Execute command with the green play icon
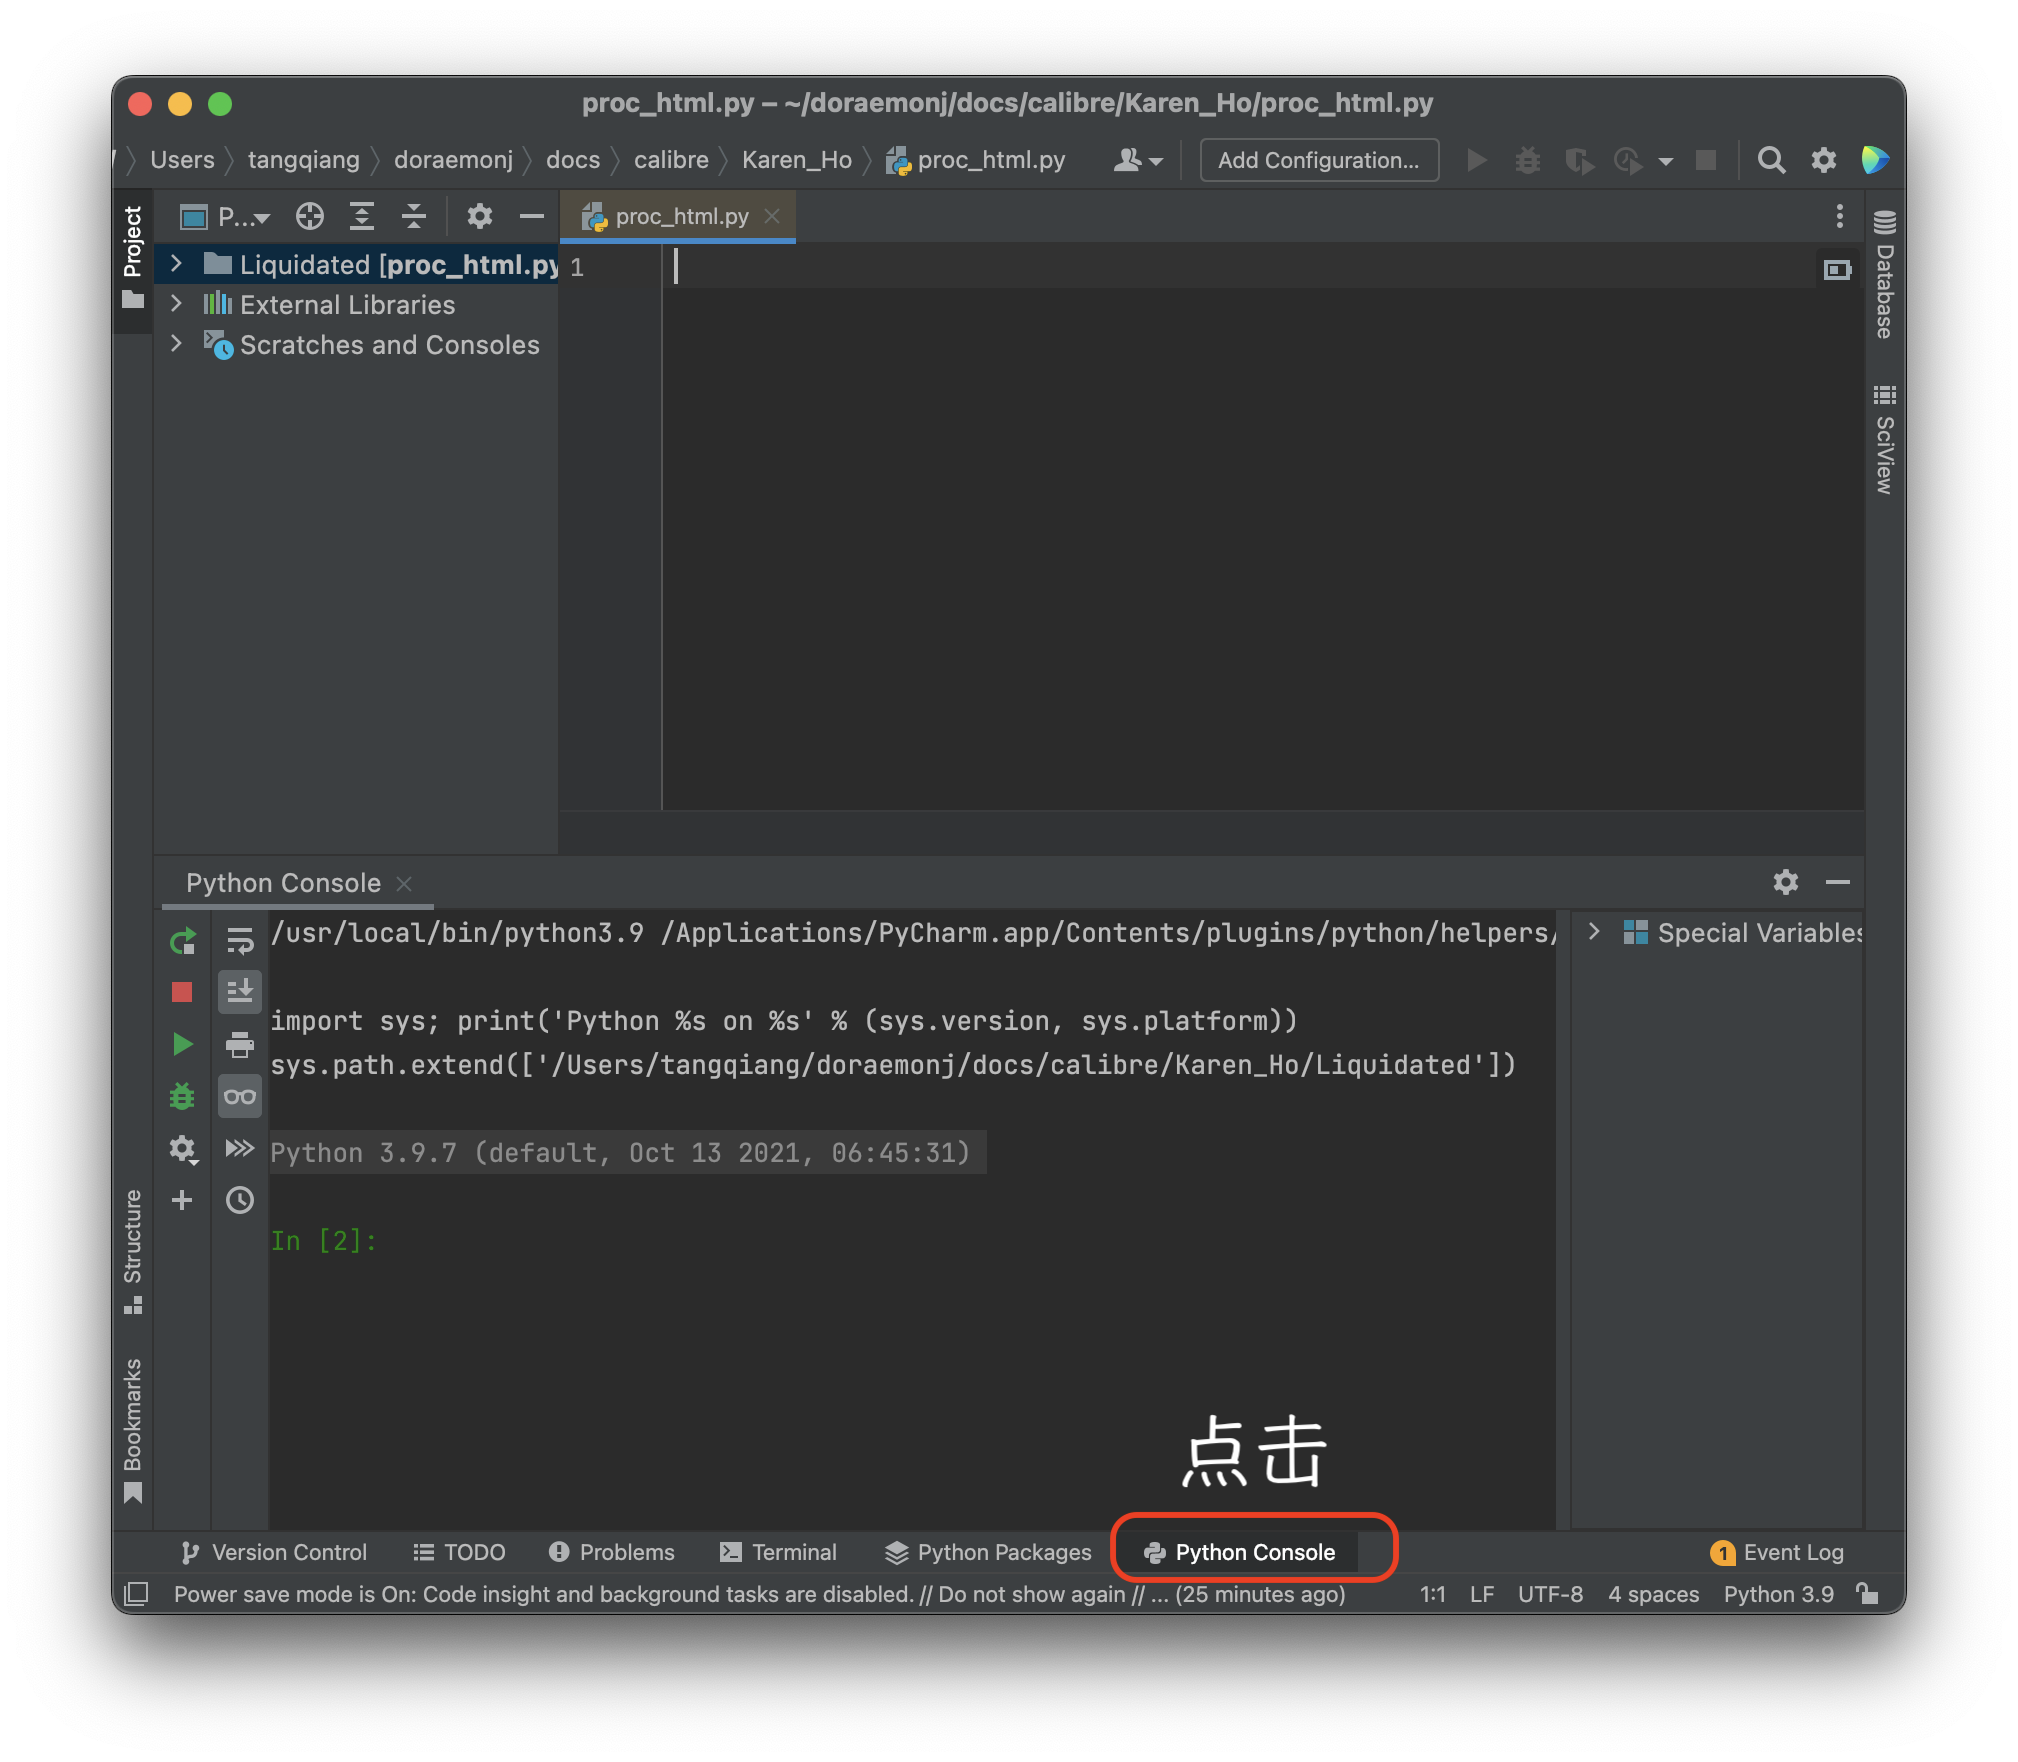Image resolution: width=2018 pixels, height=1762 pixels. [x=183, y=1044]
